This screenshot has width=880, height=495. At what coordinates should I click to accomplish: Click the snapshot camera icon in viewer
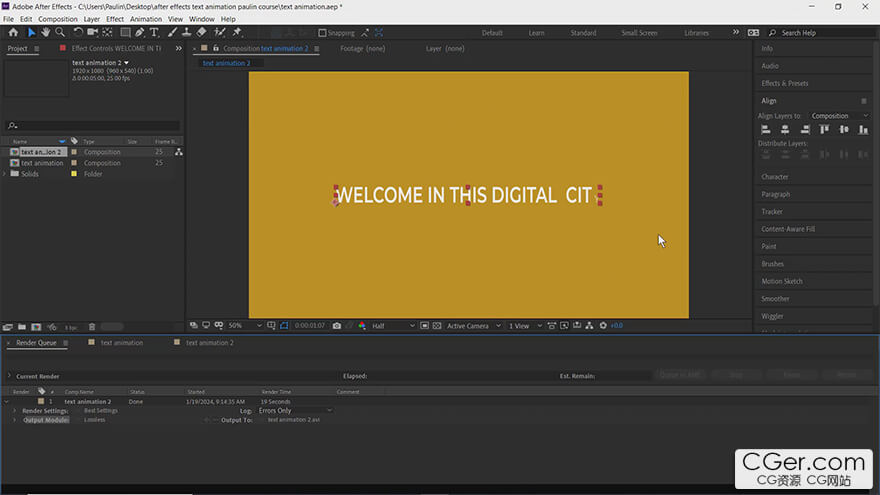click(x=337, y=326)
